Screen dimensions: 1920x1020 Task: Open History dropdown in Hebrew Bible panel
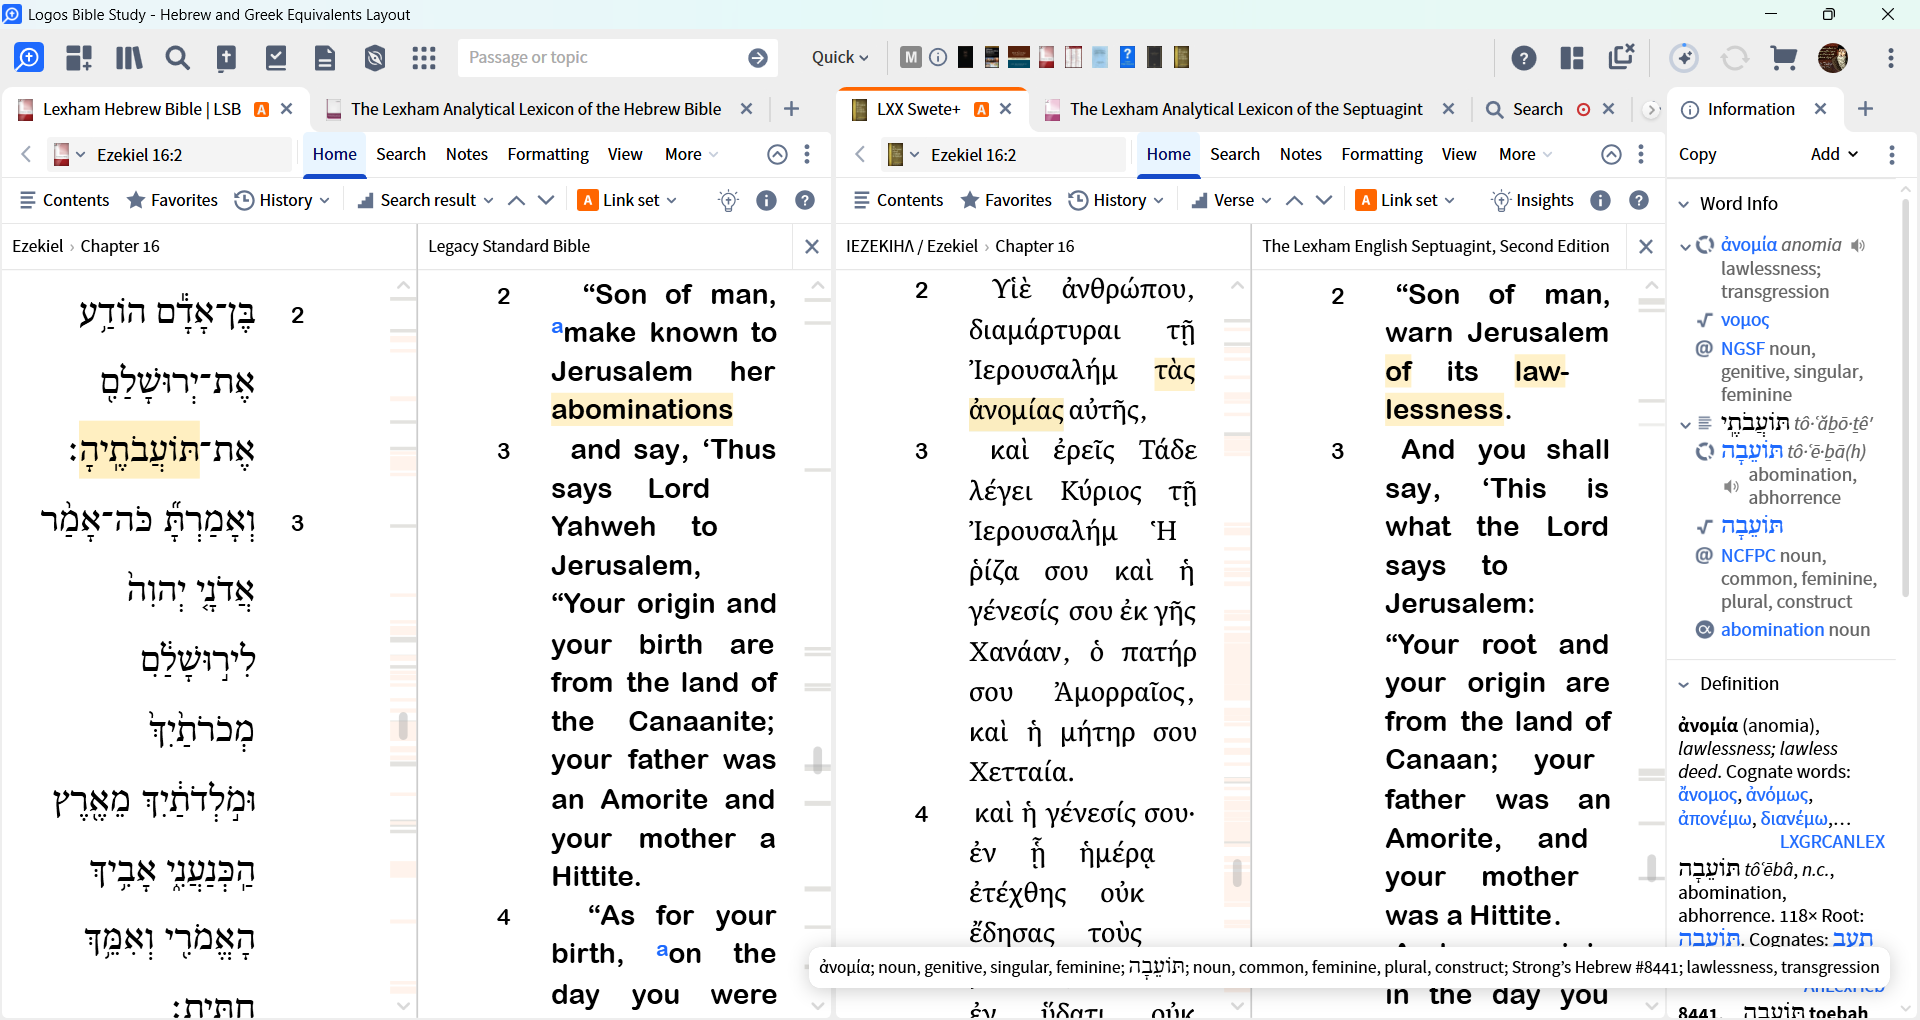pos(282,200)
